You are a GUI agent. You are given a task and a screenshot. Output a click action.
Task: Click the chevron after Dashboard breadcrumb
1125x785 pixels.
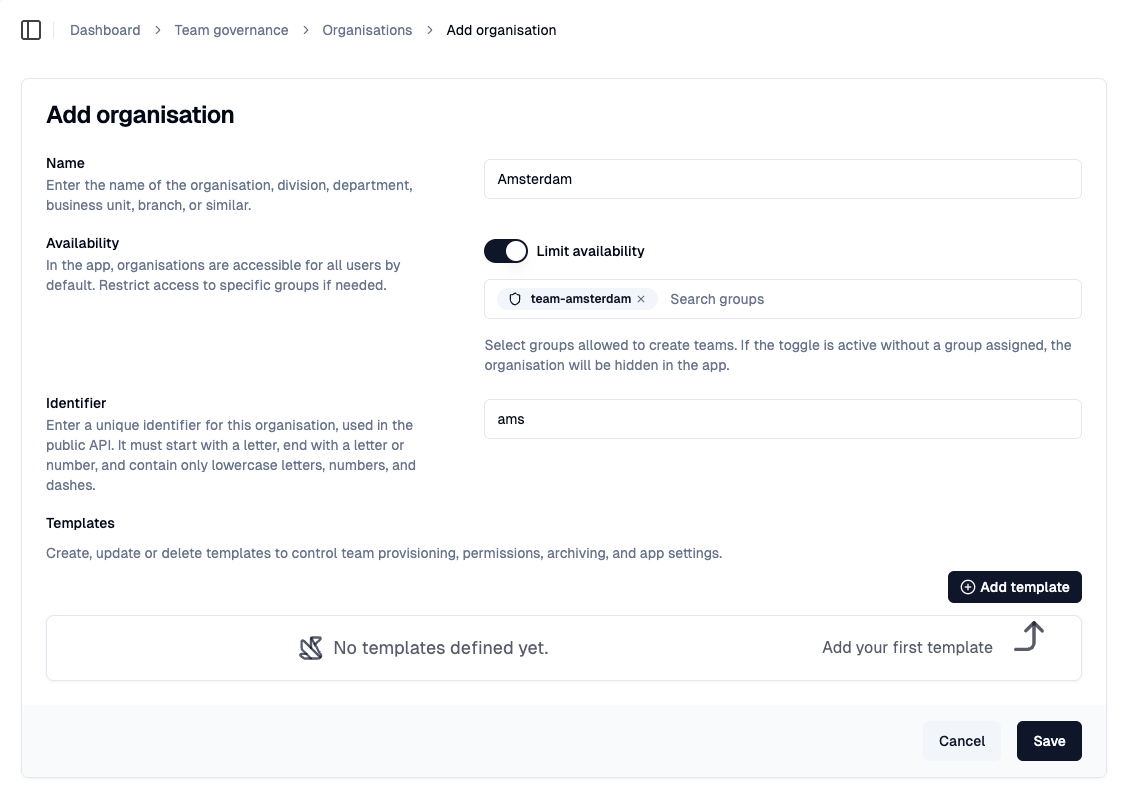(157, 30)
